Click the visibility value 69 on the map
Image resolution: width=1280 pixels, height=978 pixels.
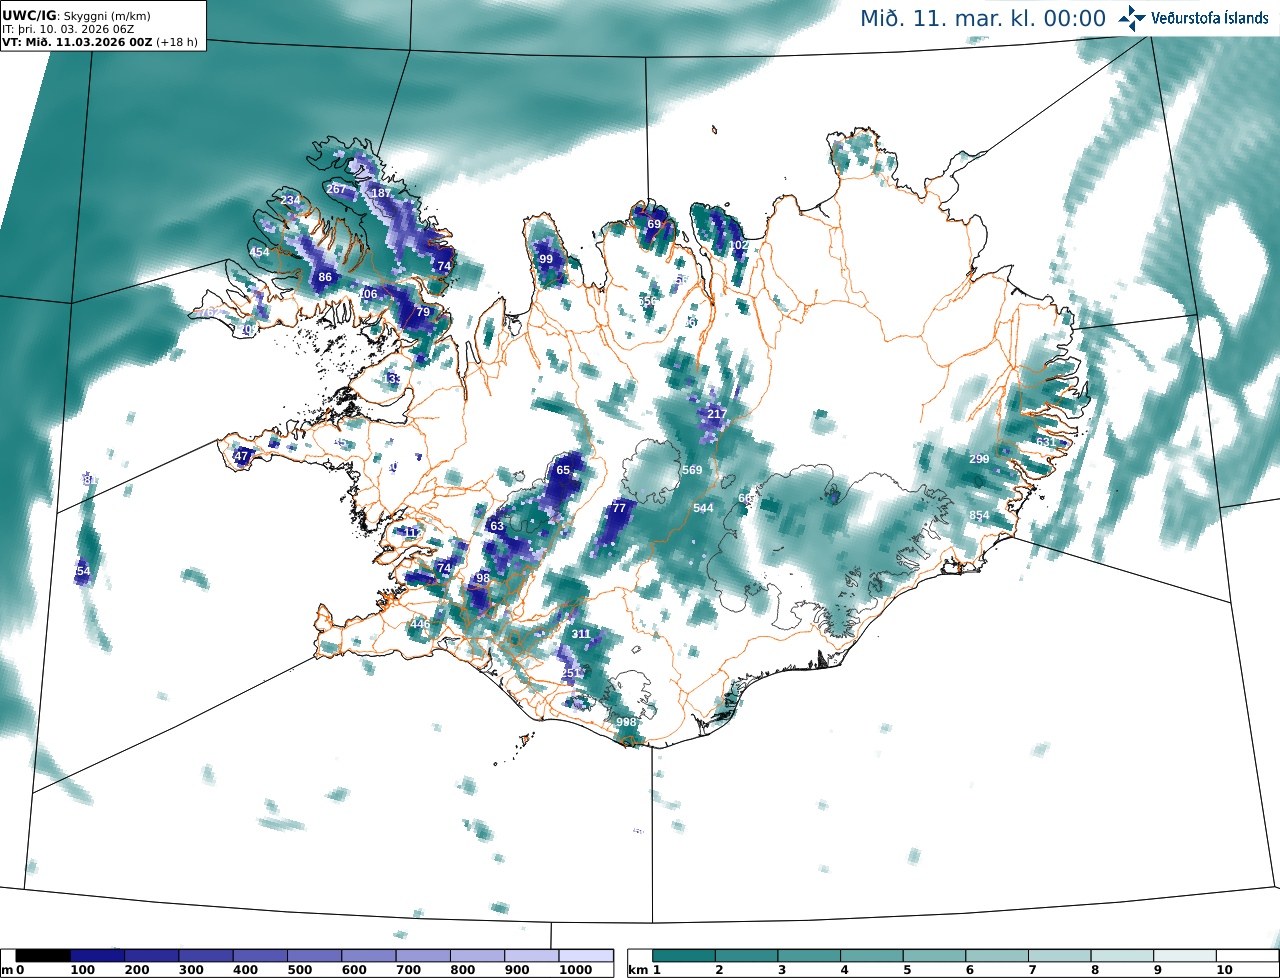tap(654, 224)
